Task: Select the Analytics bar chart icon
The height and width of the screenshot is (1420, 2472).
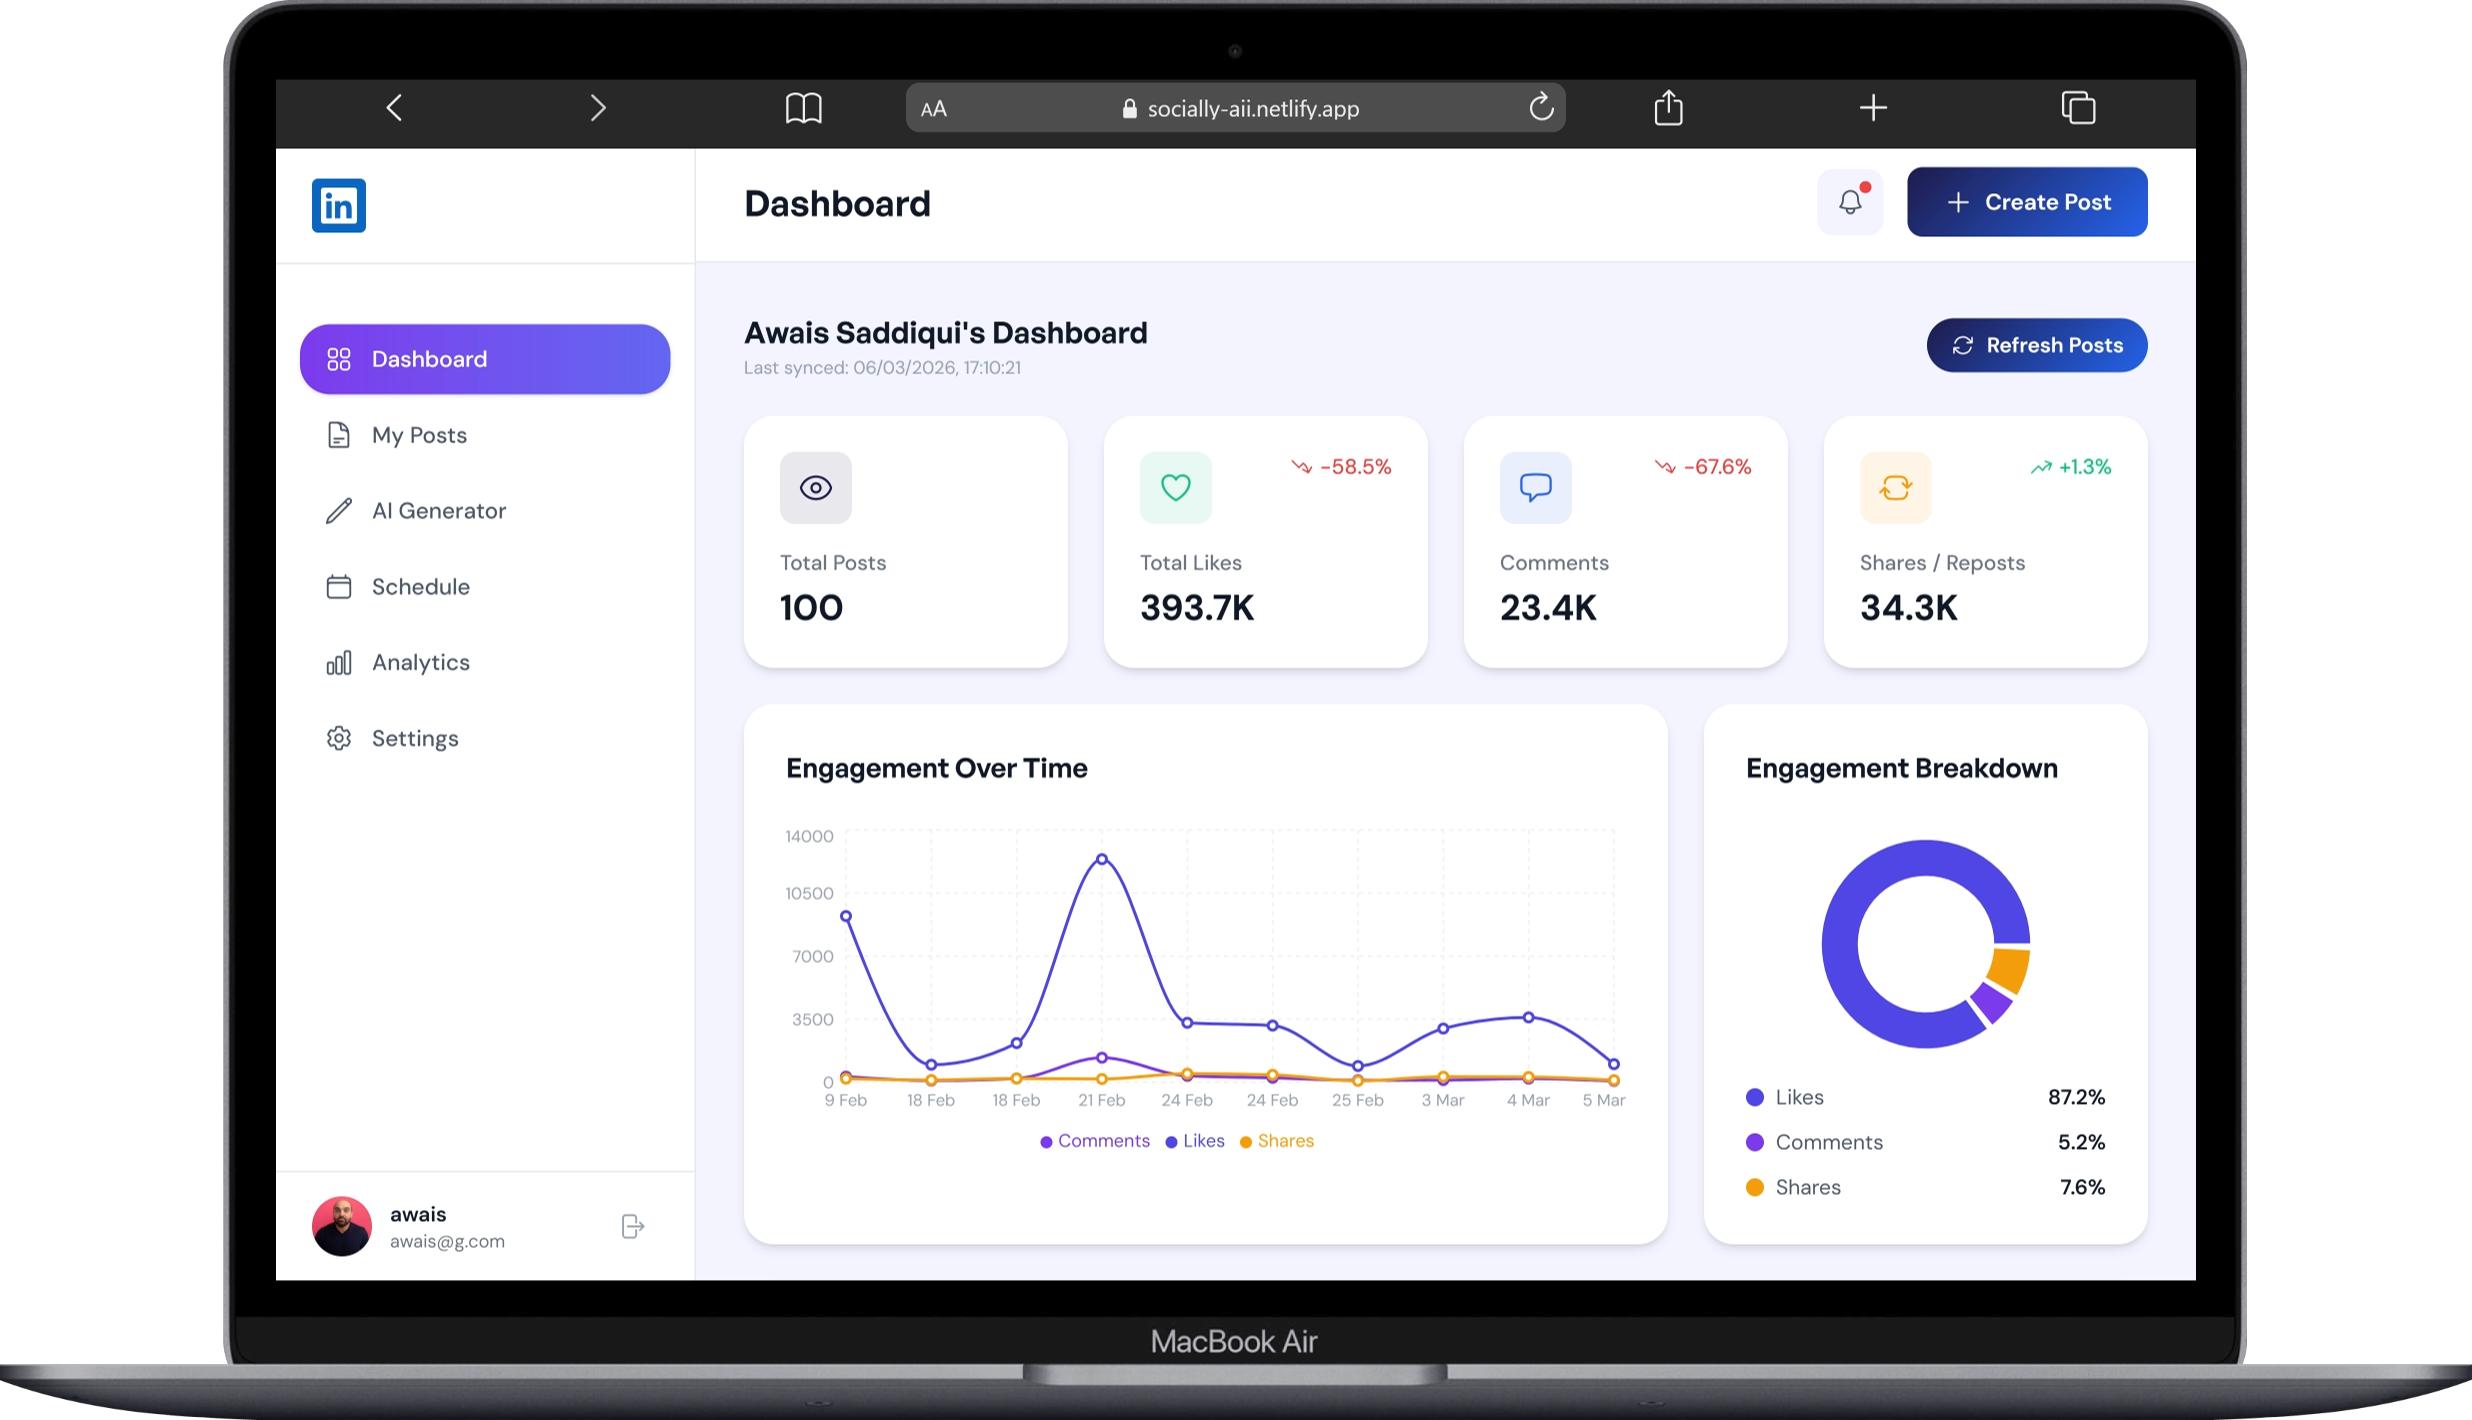Action: (339, 662)
